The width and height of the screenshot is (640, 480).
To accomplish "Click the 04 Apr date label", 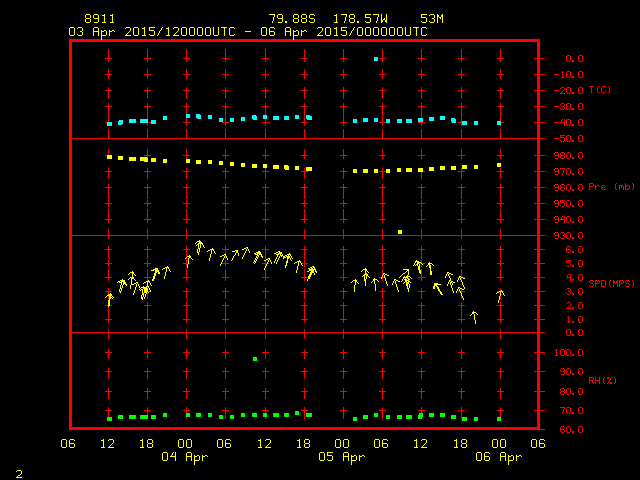I will click(185, 456).
